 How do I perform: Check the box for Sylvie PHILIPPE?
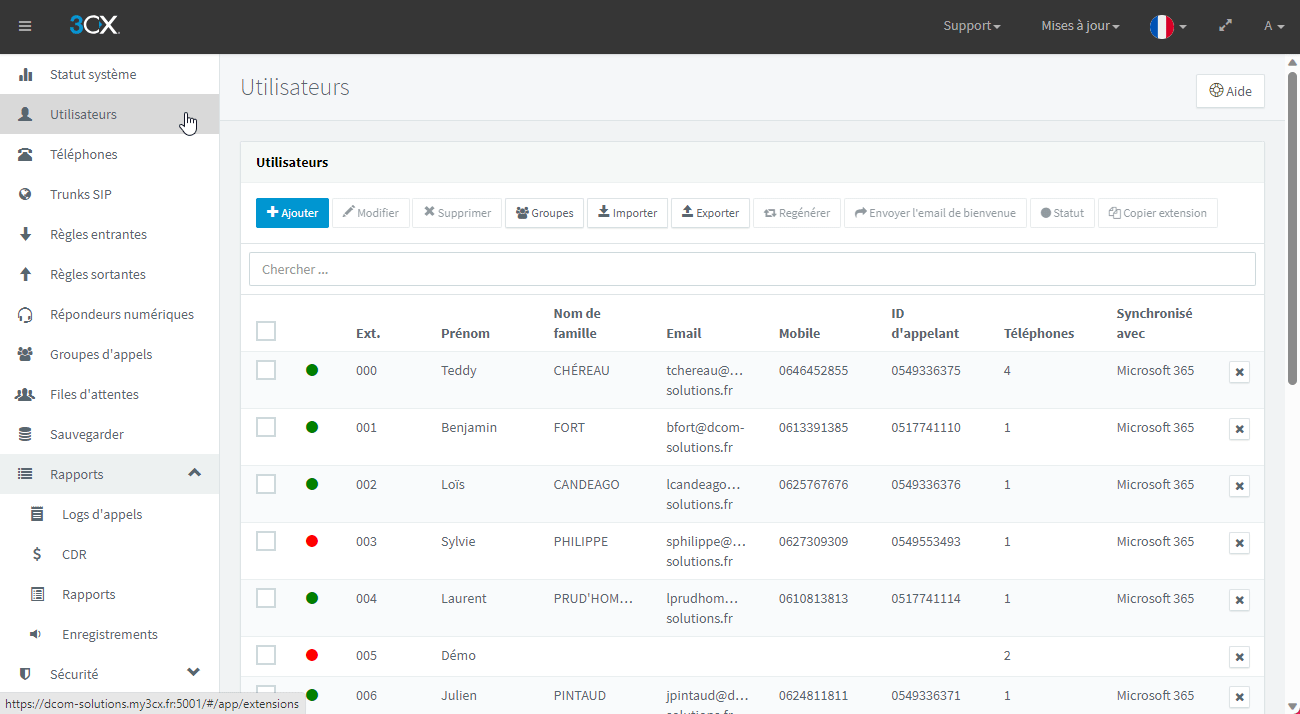(x=266, y=541)
